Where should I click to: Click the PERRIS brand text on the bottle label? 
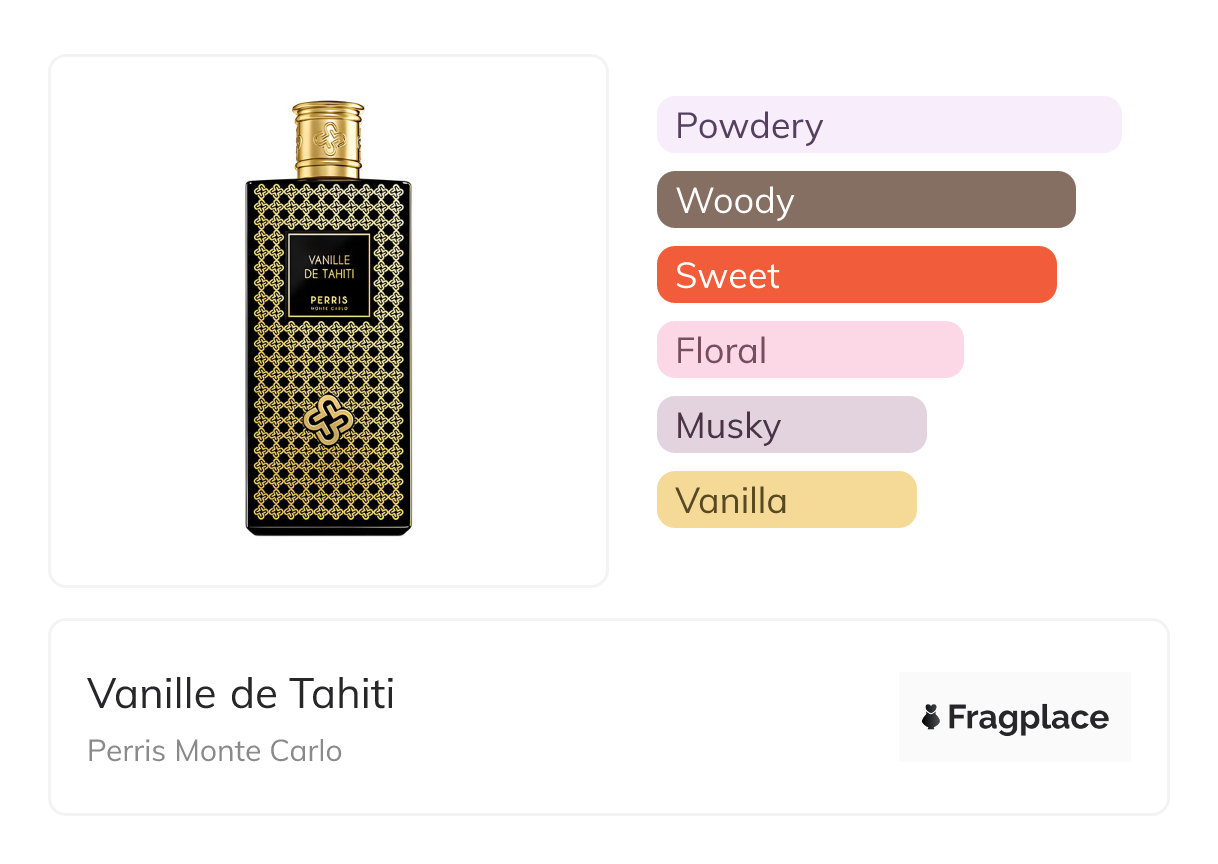pos(328,299)
